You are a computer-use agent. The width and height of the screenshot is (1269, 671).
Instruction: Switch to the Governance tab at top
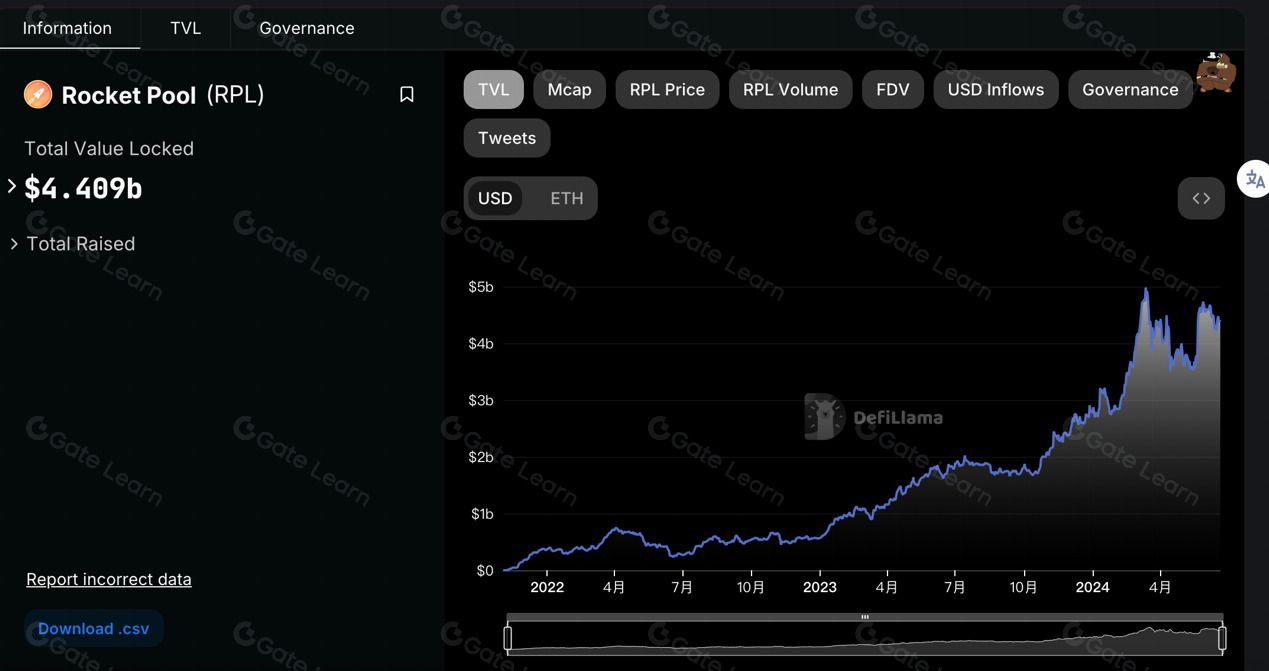point(307,28)
